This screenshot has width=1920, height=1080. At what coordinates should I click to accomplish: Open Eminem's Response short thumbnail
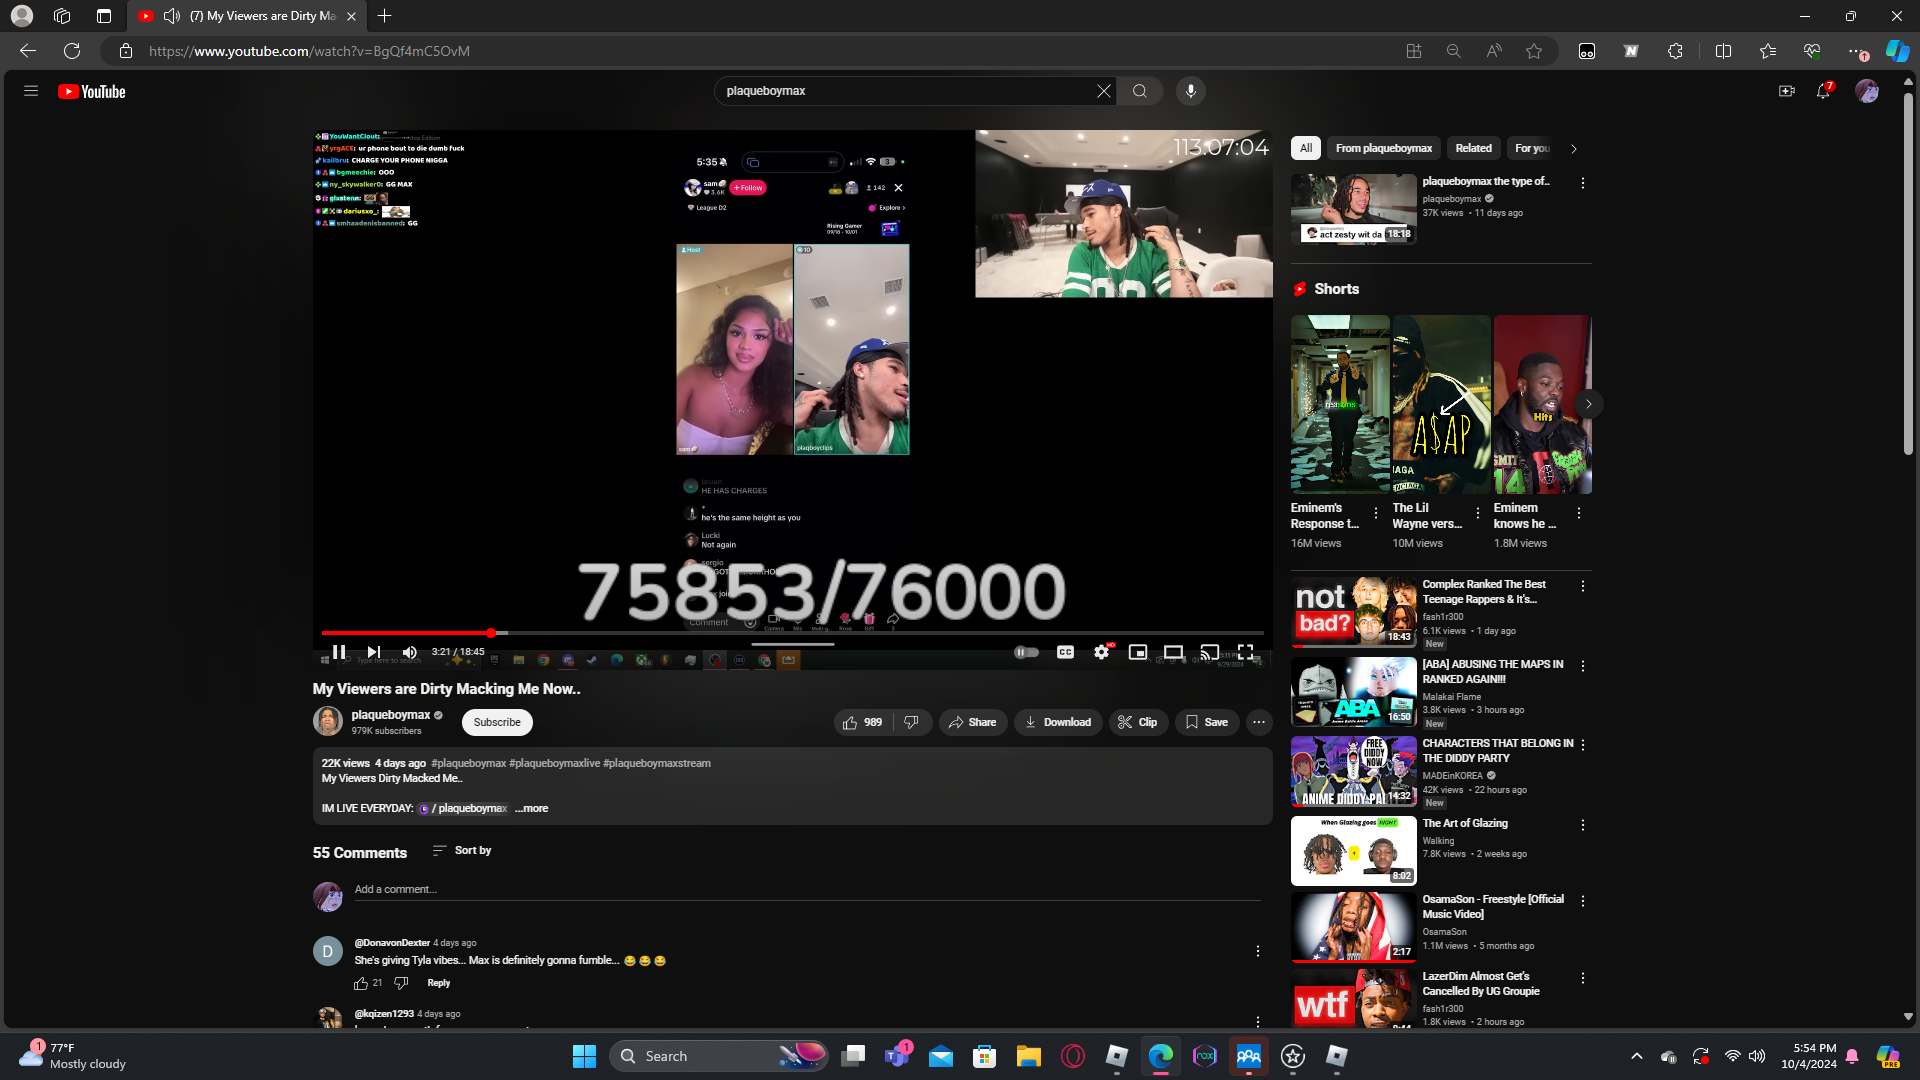tap(1340, 404)
